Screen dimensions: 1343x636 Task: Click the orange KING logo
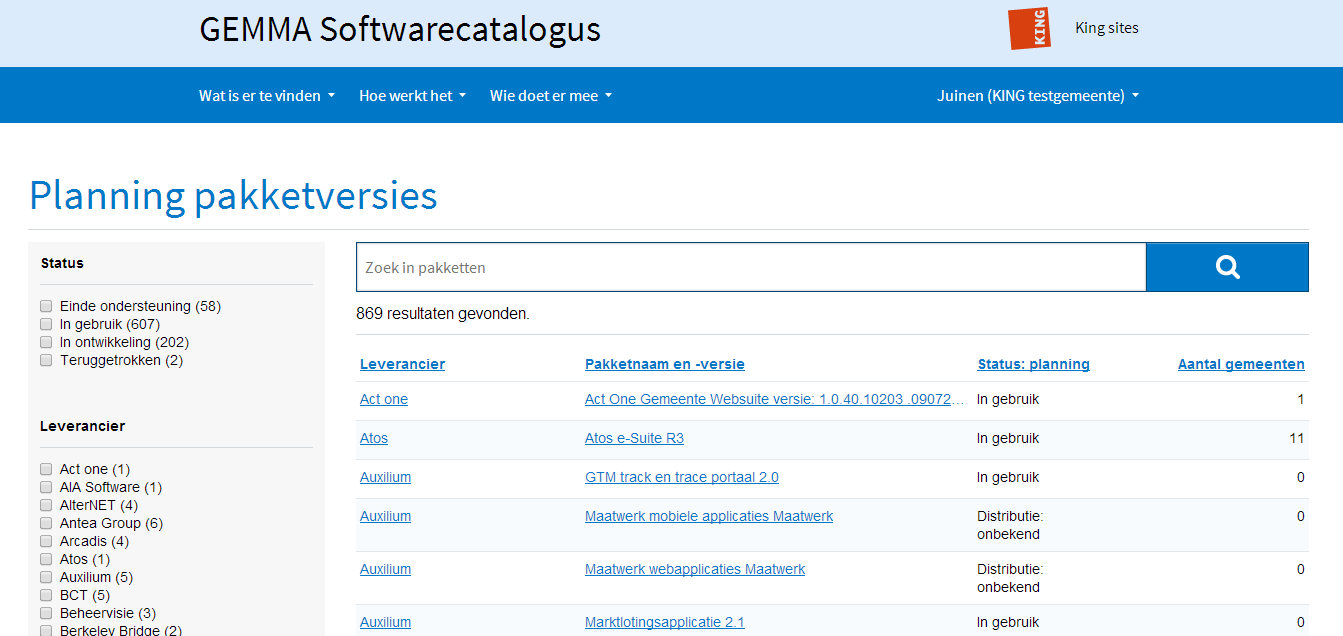pos(1029,28)
